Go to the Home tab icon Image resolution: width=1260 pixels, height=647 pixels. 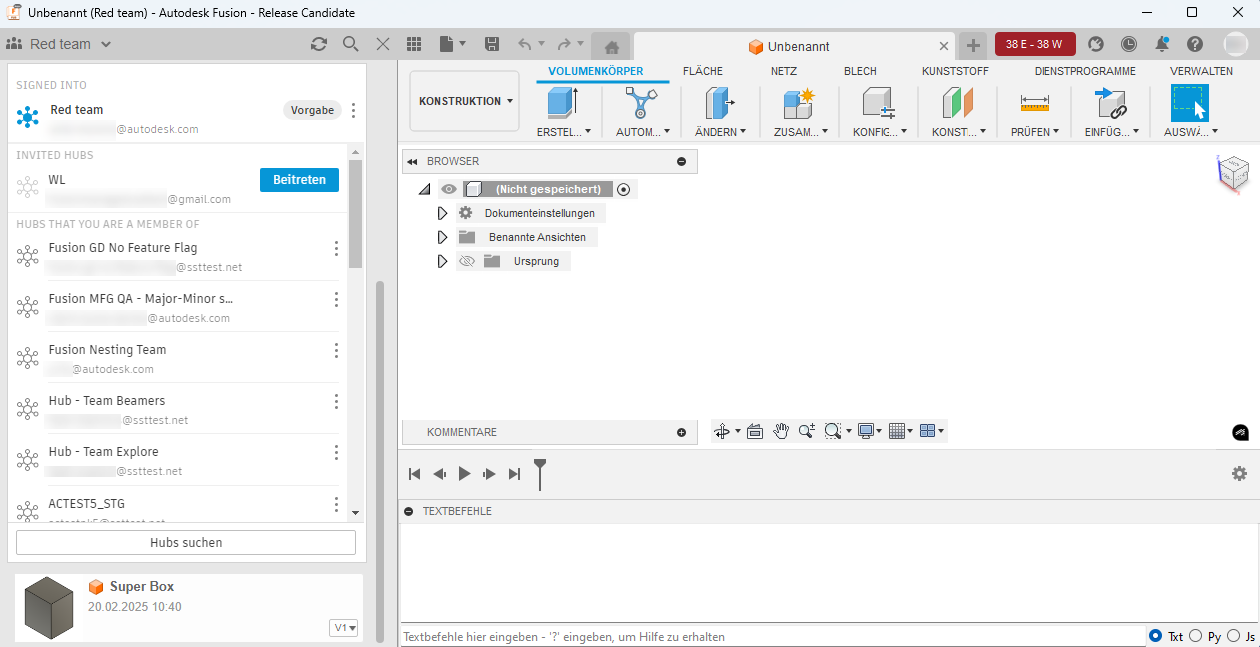pos(611,46)
